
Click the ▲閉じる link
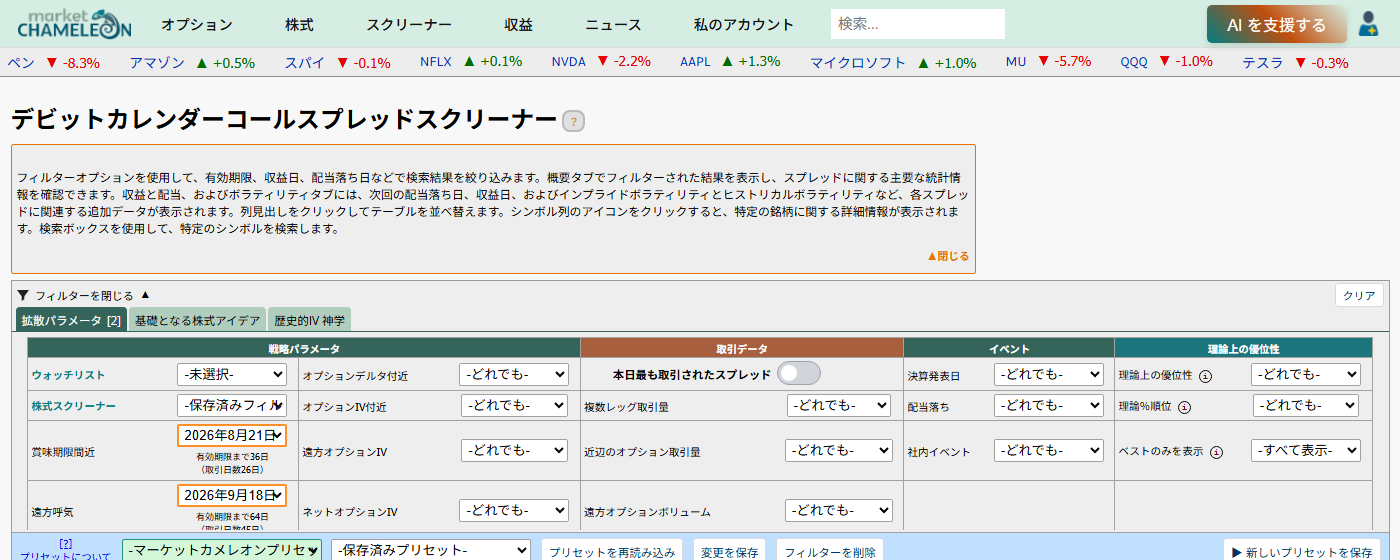click(948, 256)
